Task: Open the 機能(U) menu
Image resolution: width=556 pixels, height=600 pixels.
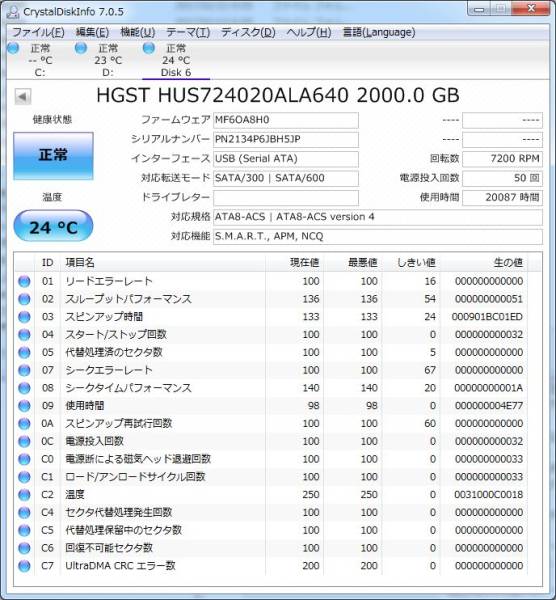Action: click(x=138, y=32)
